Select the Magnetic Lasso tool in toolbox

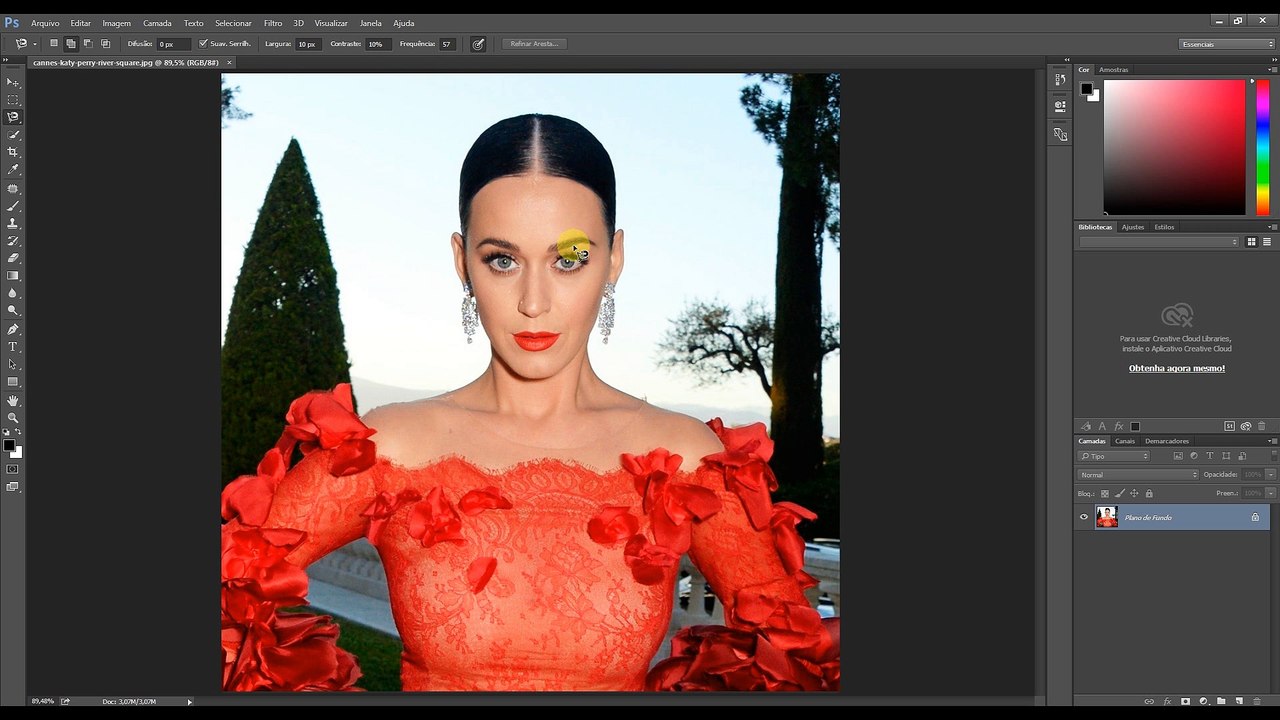tap(13, 117)
